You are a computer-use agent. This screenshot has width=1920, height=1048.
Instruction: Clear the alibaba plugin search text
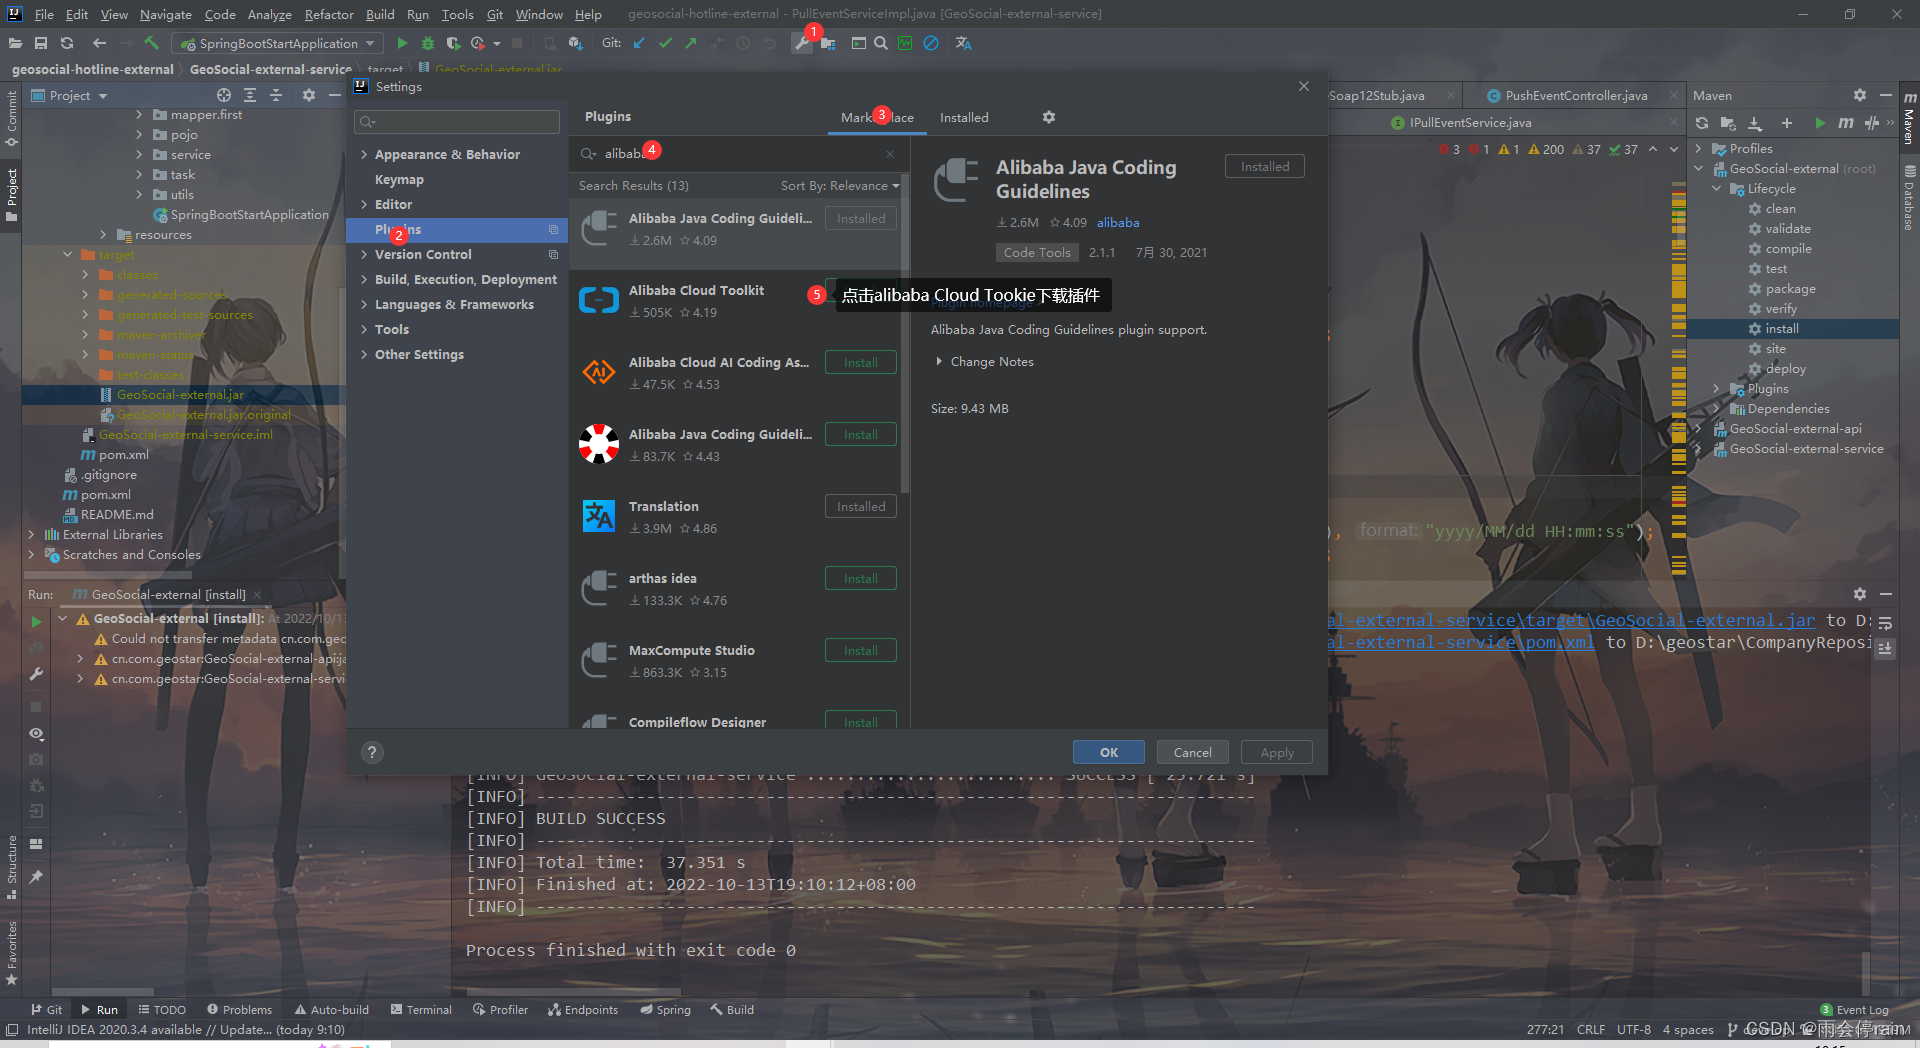890,154
